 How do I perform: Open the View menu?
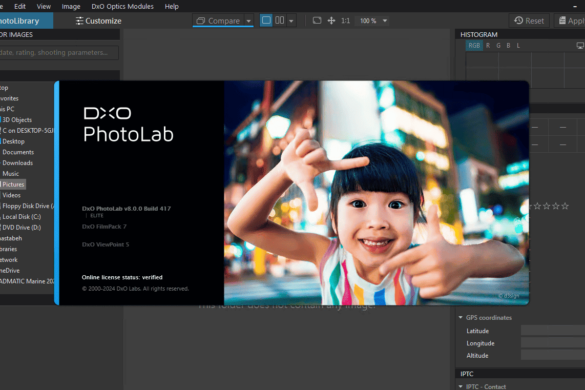44,6
